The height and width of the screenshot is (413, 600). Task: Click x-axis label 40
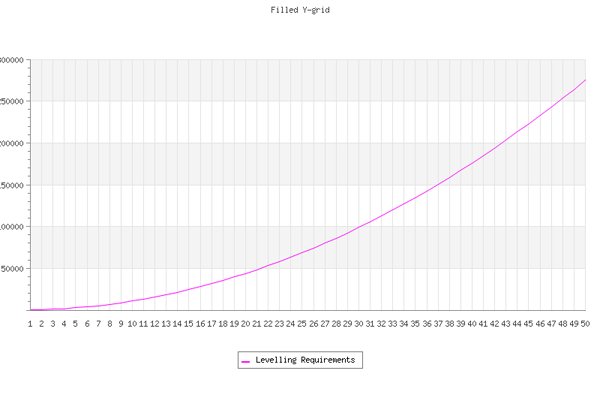(x=471, y=324)
